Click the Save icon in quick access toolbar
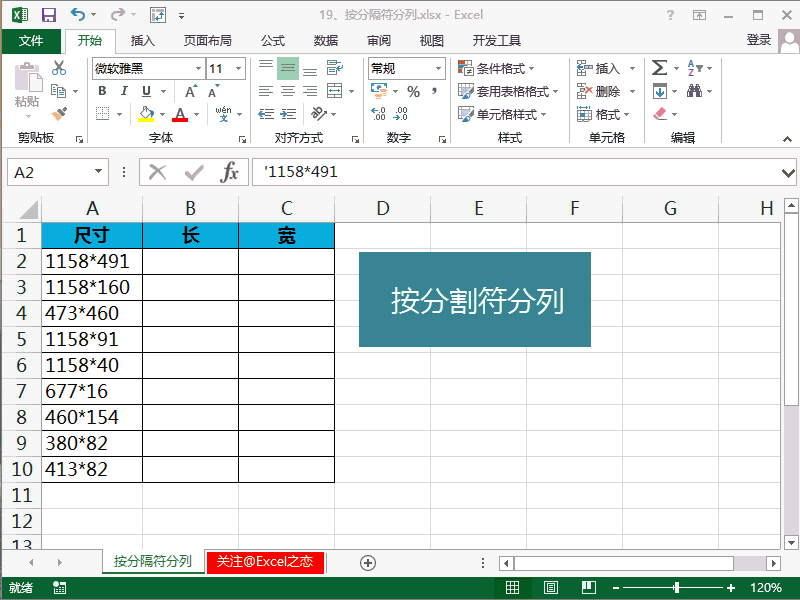This screenshot has height=600, width=800. (48, 15)
